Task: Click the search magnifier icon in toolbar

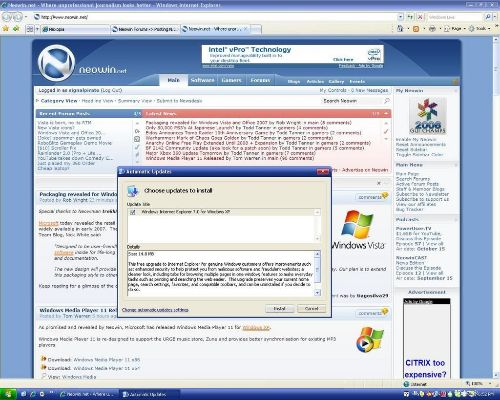Action: (x=487, y=17)
